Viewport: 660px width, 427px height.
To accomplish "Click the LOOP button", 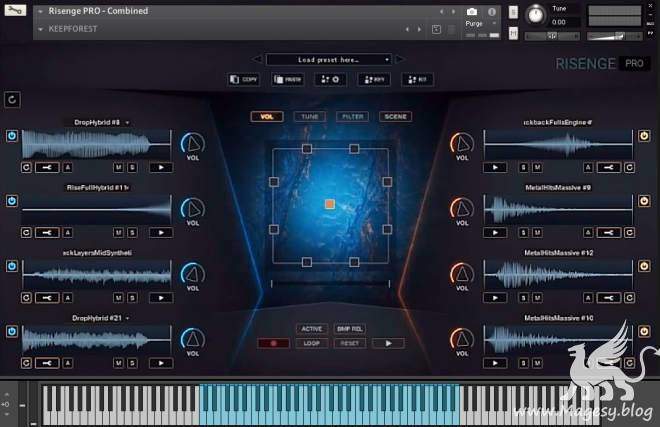I will (x=311, y=343).
